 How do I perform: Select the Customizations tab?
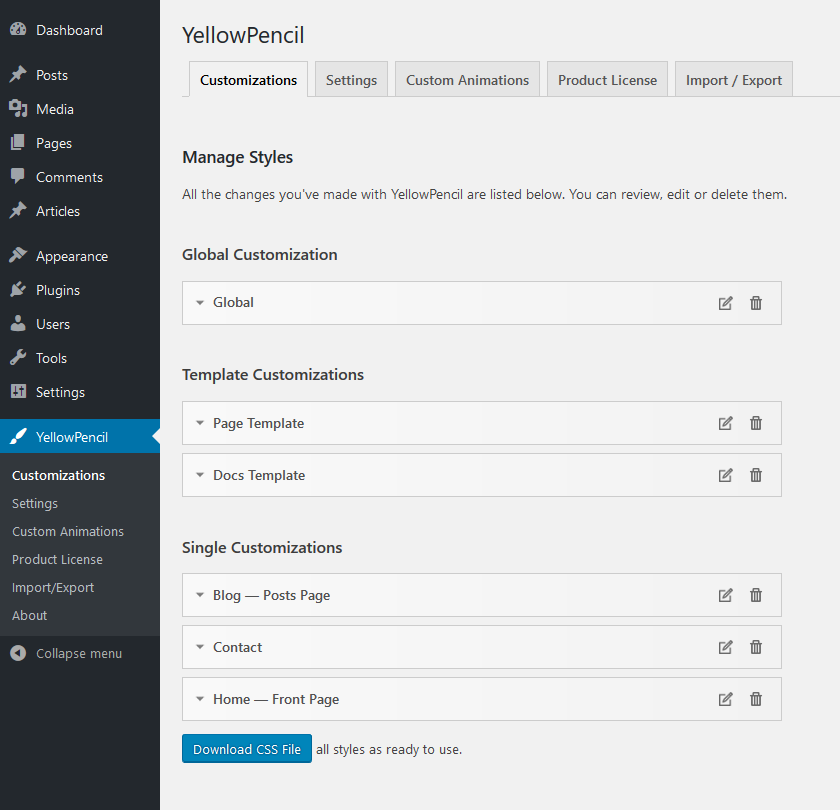coord(248,79)
